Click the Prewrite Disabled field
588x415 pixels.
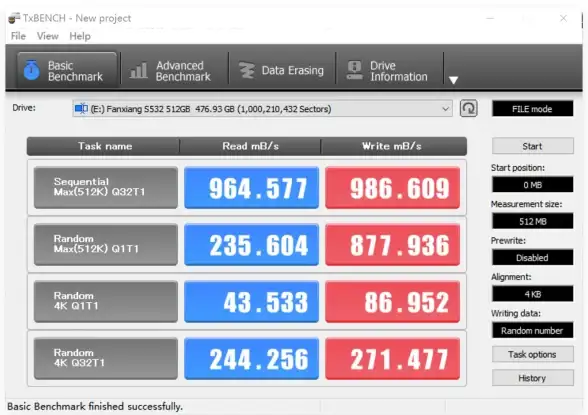point(532,258)
